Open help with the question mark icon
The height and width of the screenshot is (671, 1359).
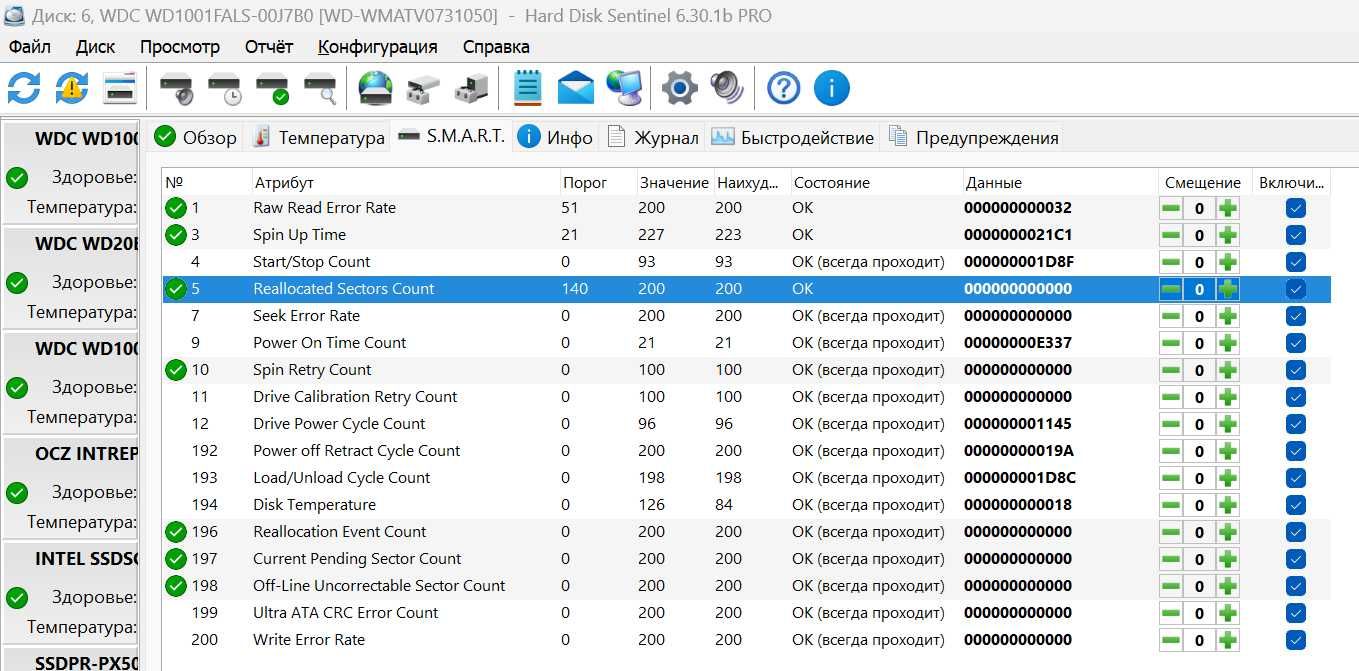point(783,88)
